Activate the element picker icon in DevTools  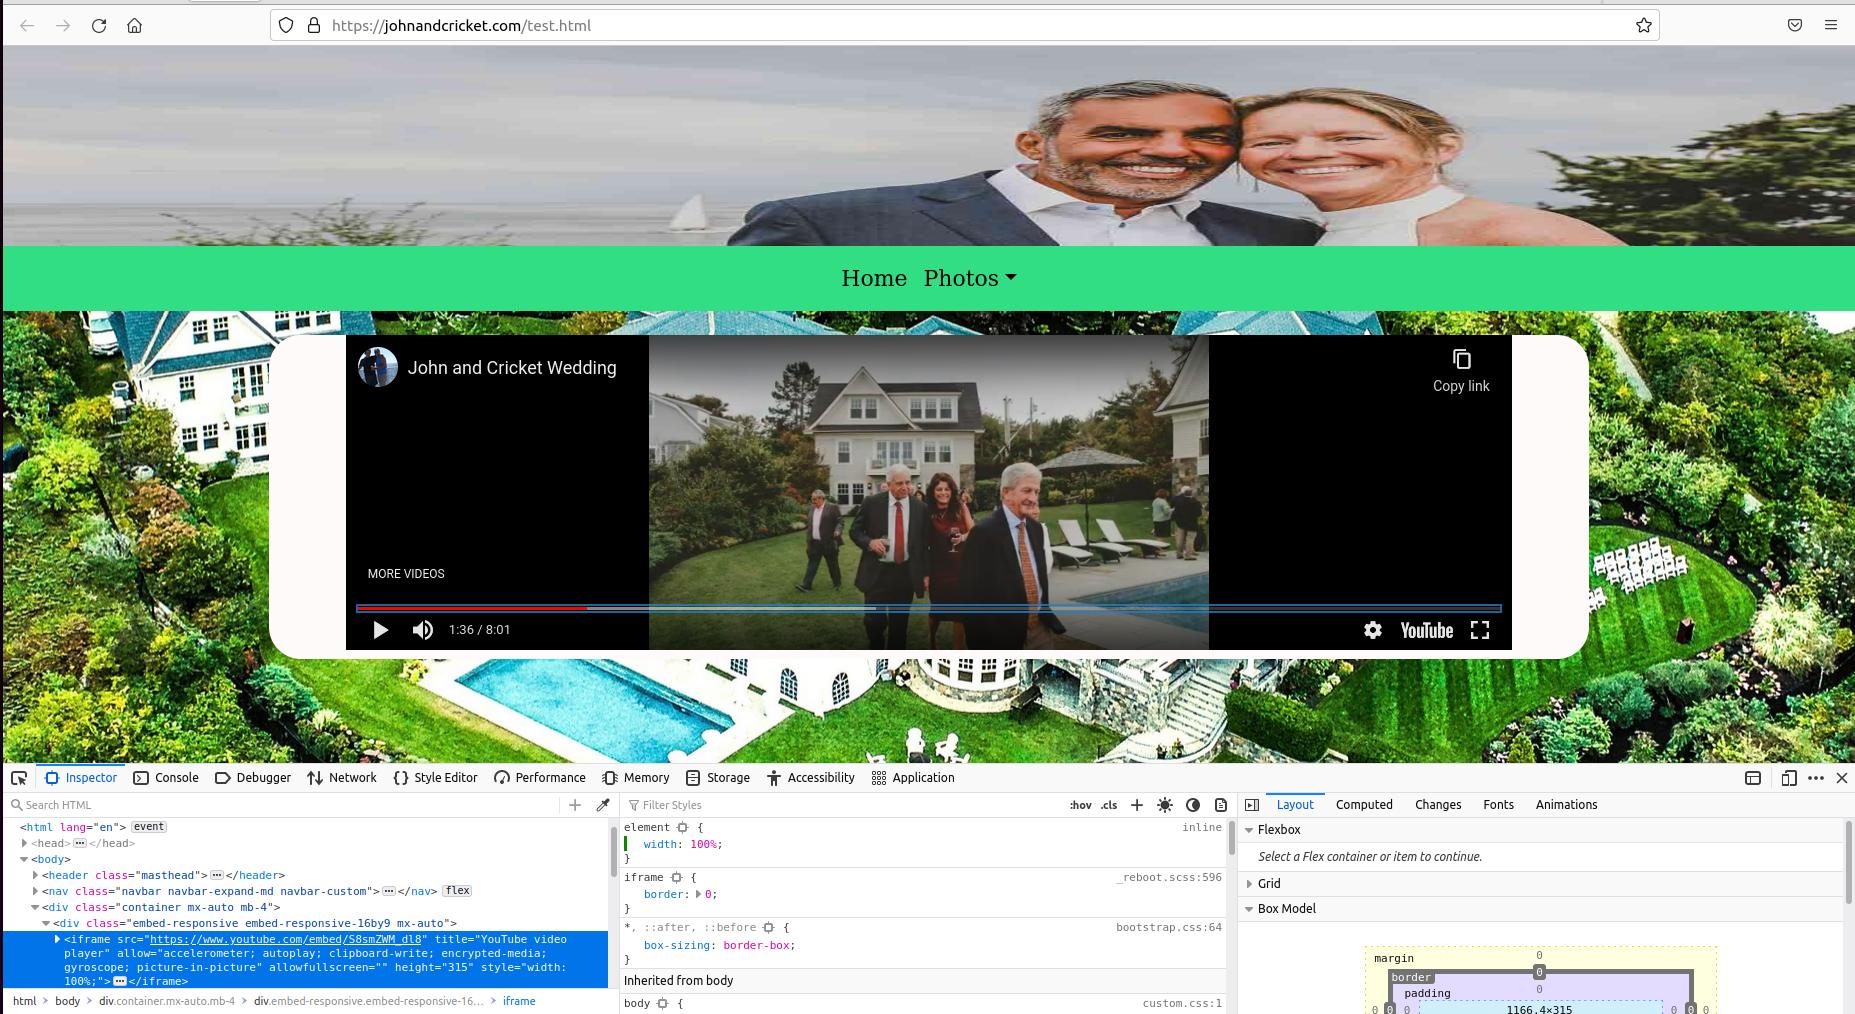point(19,778)
